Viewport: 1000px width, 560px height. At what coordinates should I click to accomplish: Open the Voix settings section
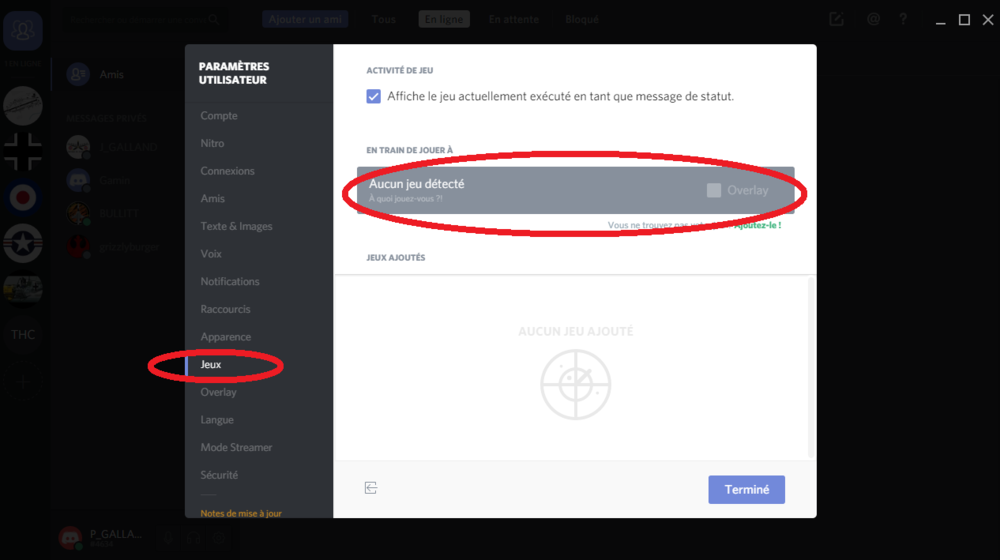[x=211, y=254]
